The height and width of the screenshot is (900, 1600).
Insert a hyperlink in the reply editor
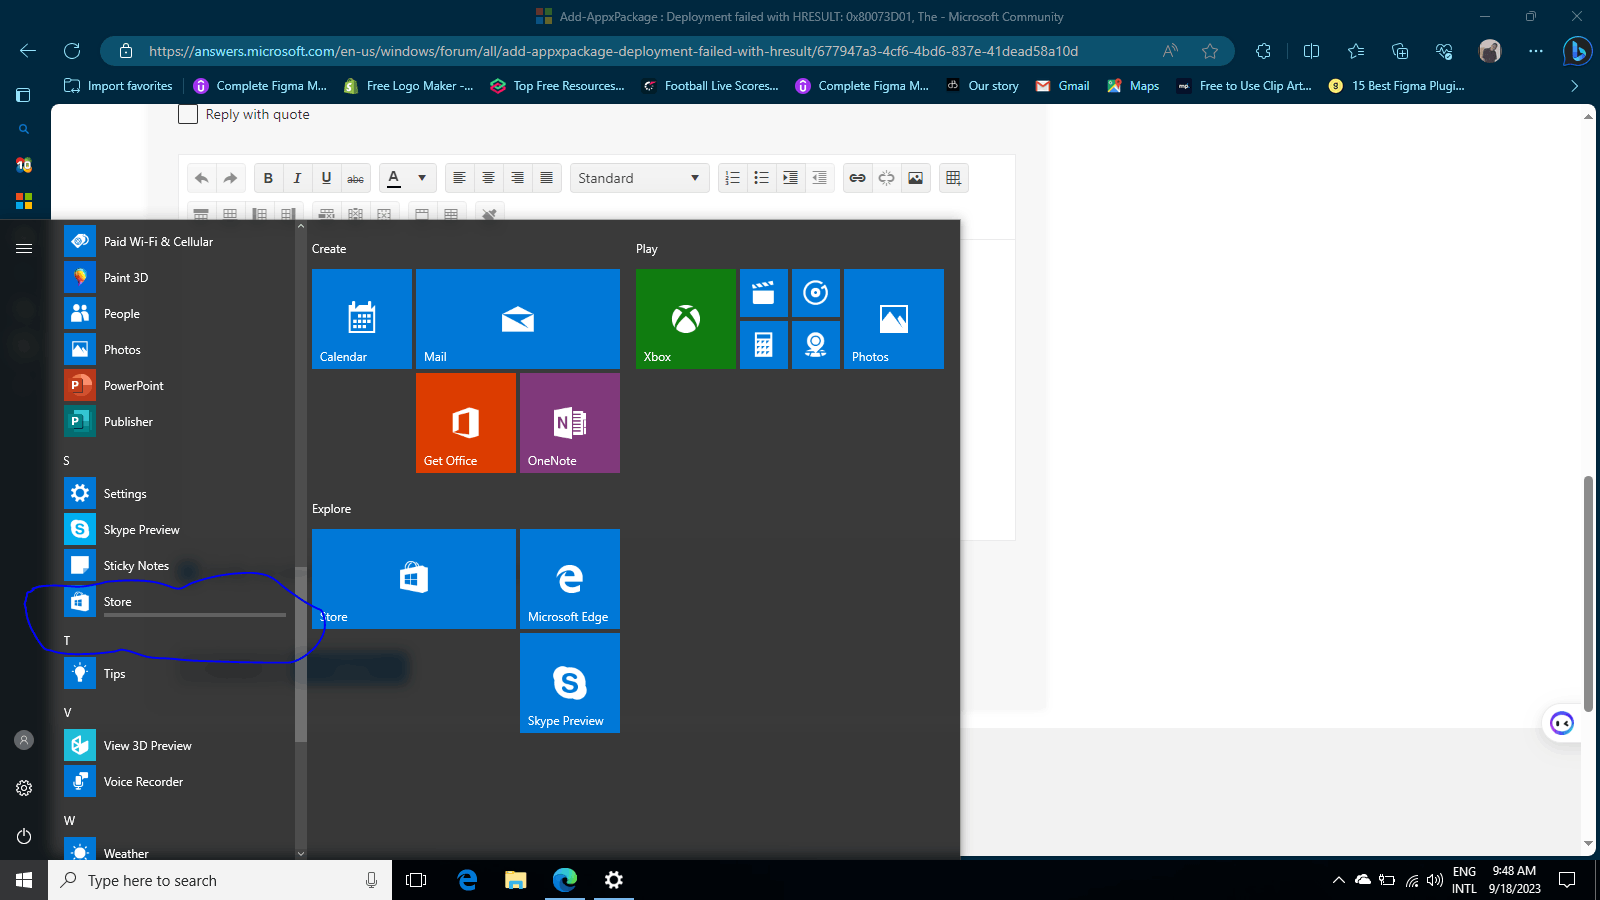(x=857, y=178)
